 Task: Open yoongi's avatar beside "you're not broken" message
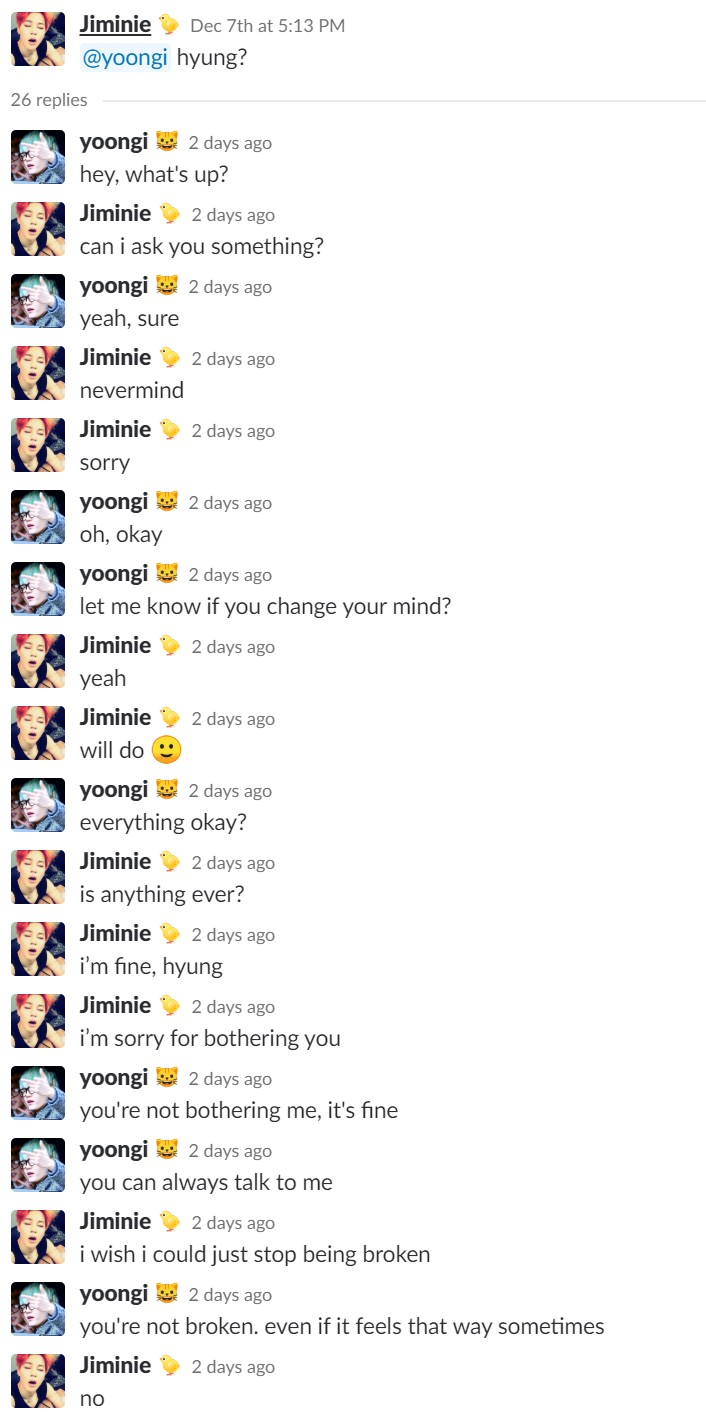pyautogui.click(x=38, y=1309)
